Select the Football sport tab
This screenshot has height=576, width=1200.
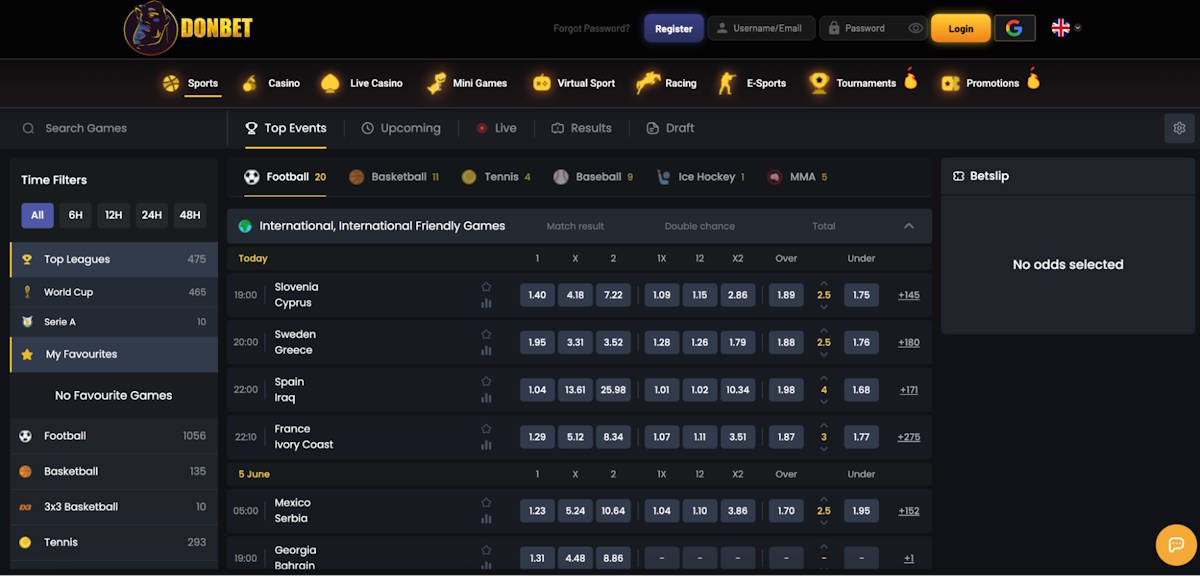[285, 177]
